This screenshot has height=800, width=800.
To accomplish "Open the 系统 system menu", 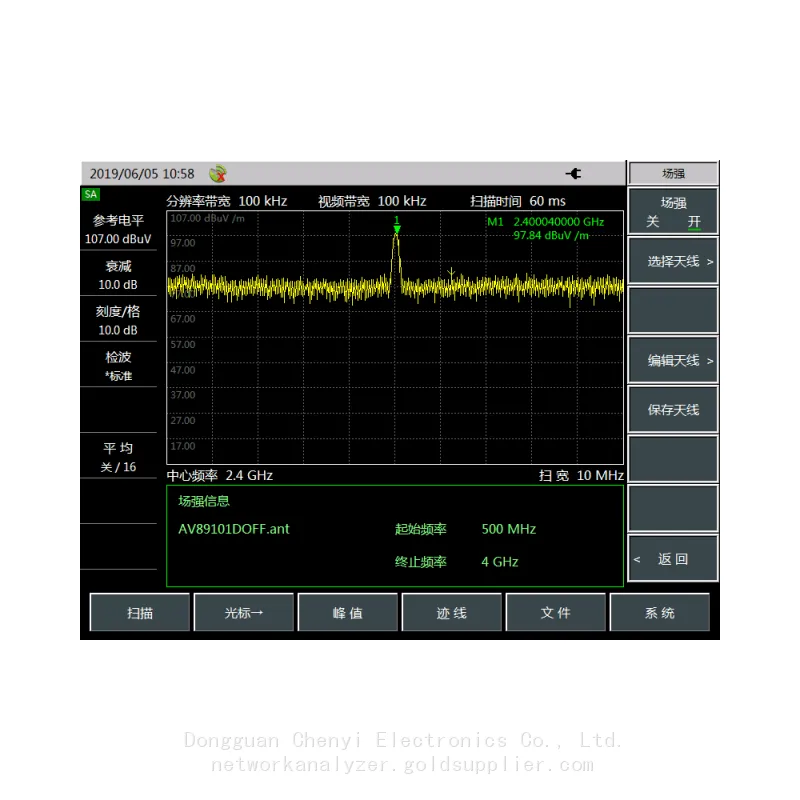I will click(660, 612).
